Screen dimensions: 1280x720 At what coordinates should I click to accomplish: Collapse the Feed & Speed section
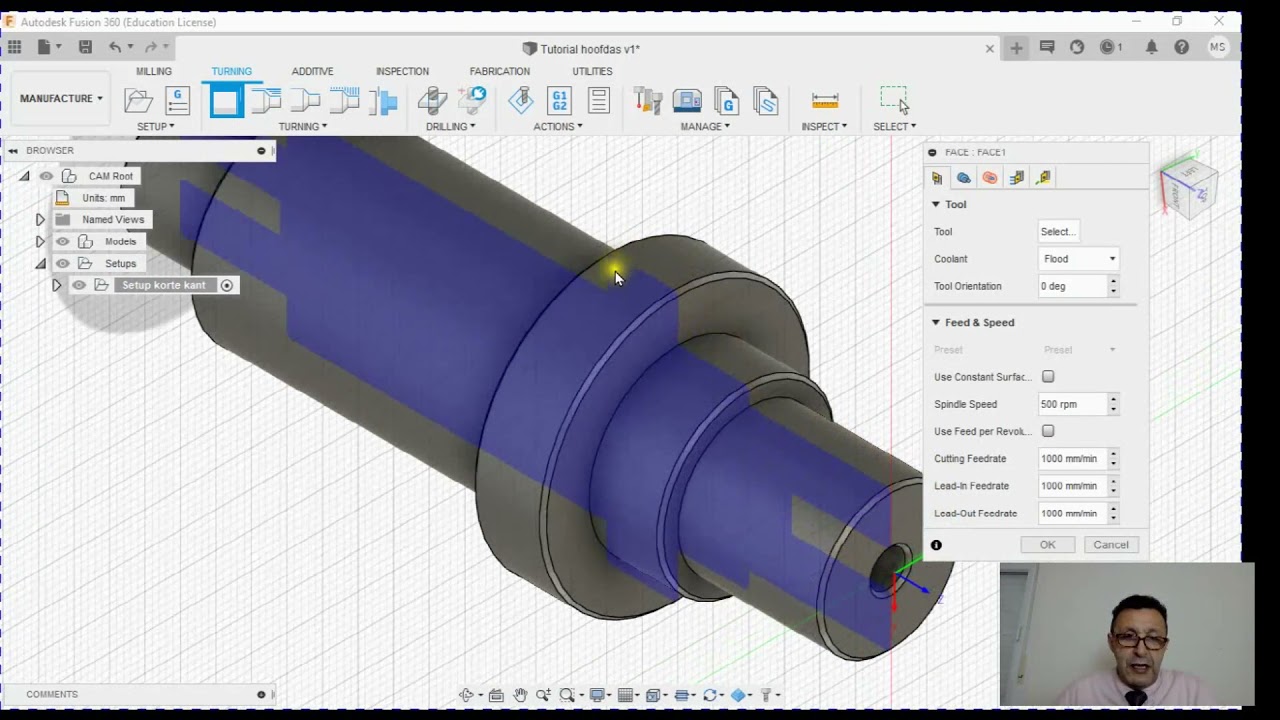click(936, 323)
